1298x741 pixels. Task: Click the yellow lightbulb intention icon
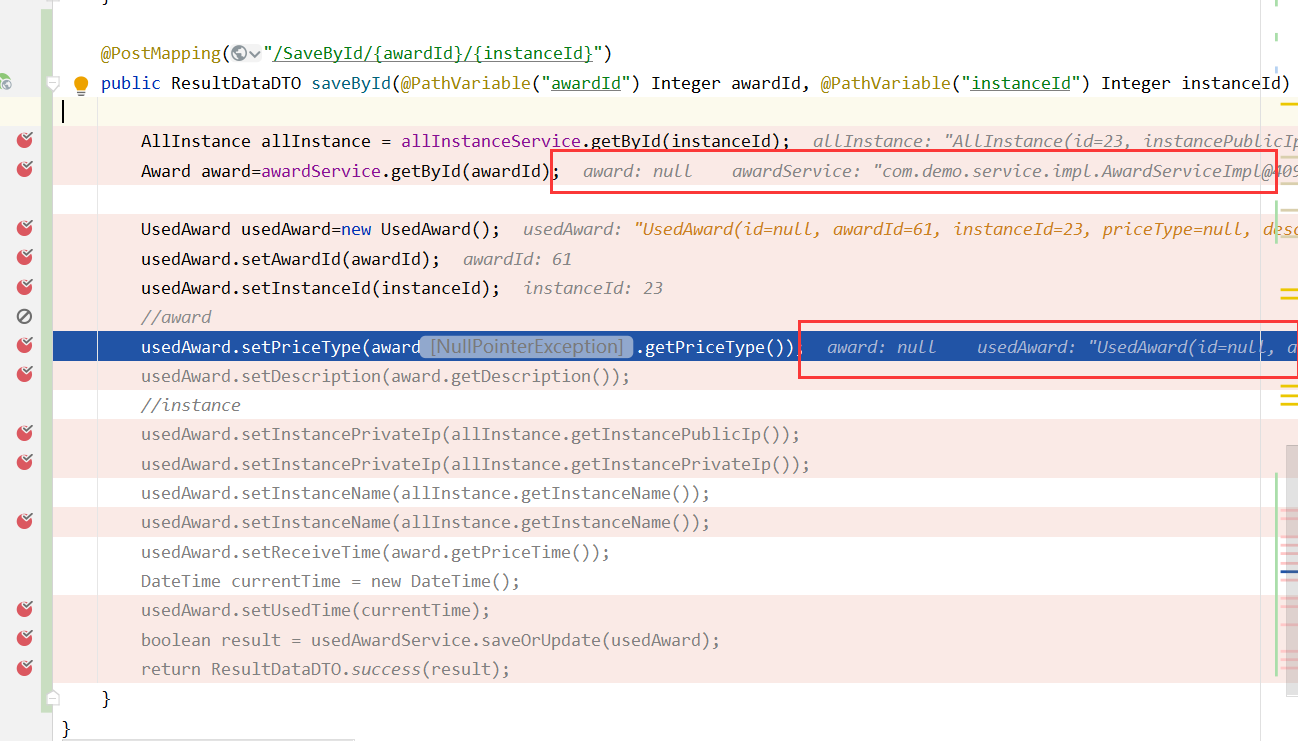(81, 84)
